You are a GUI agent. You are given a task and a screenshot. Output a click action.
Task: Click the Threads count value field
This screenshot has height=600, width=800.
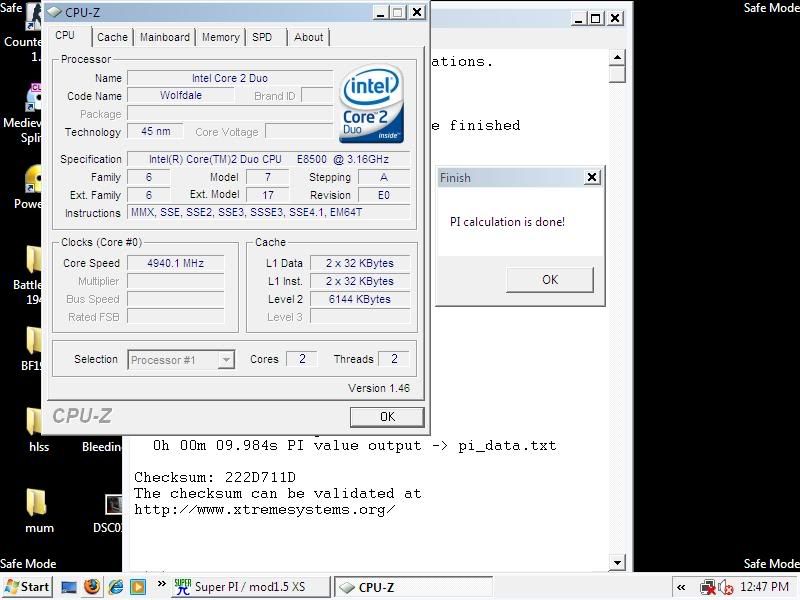tap(394, 359)
